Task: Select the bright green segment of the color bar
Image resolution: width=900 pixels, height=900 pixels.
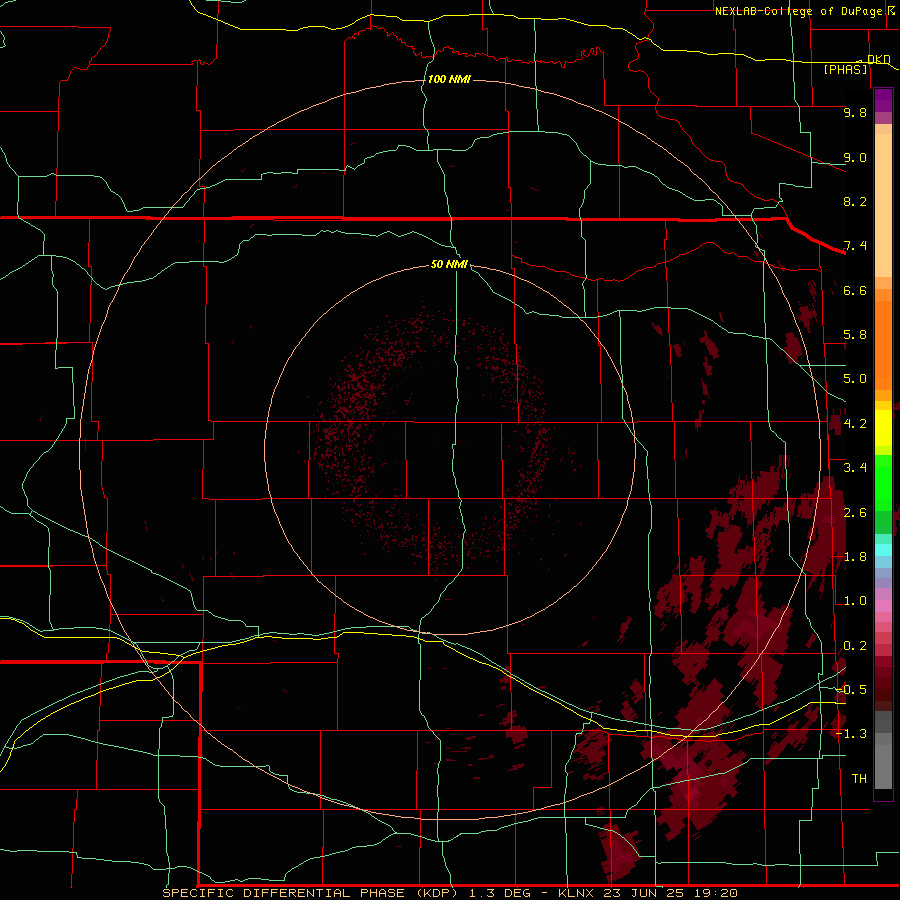Action: [883, 482]
